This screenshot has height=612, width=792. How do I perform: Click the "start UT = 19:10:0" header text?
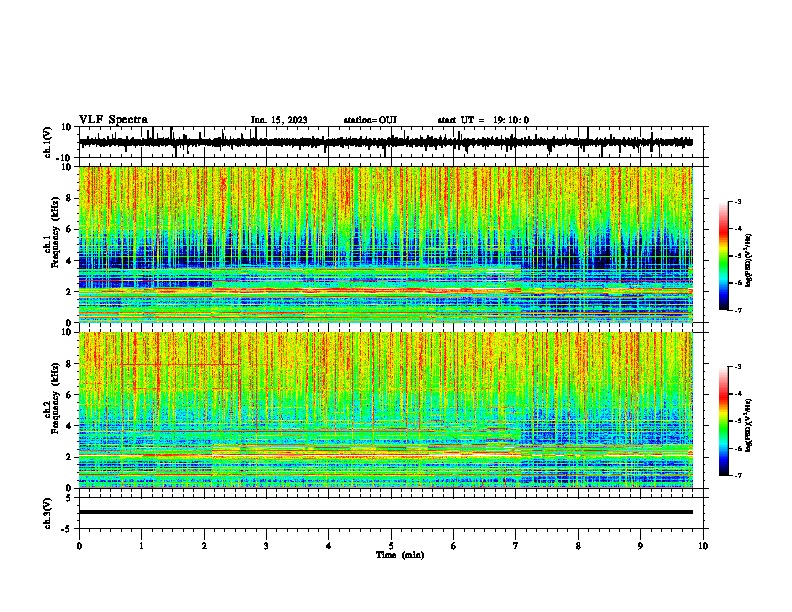[x=483, y=120]
